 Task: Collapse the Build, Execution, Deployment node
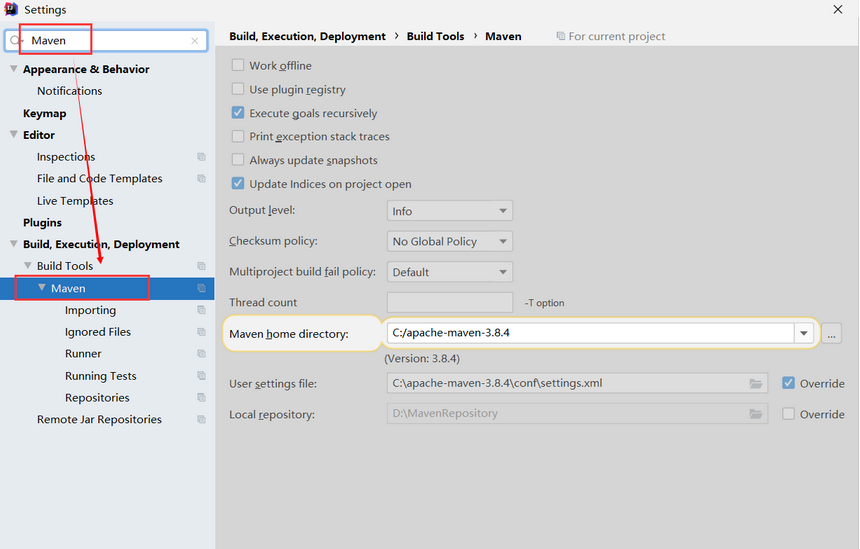click(x=14, y=244)
